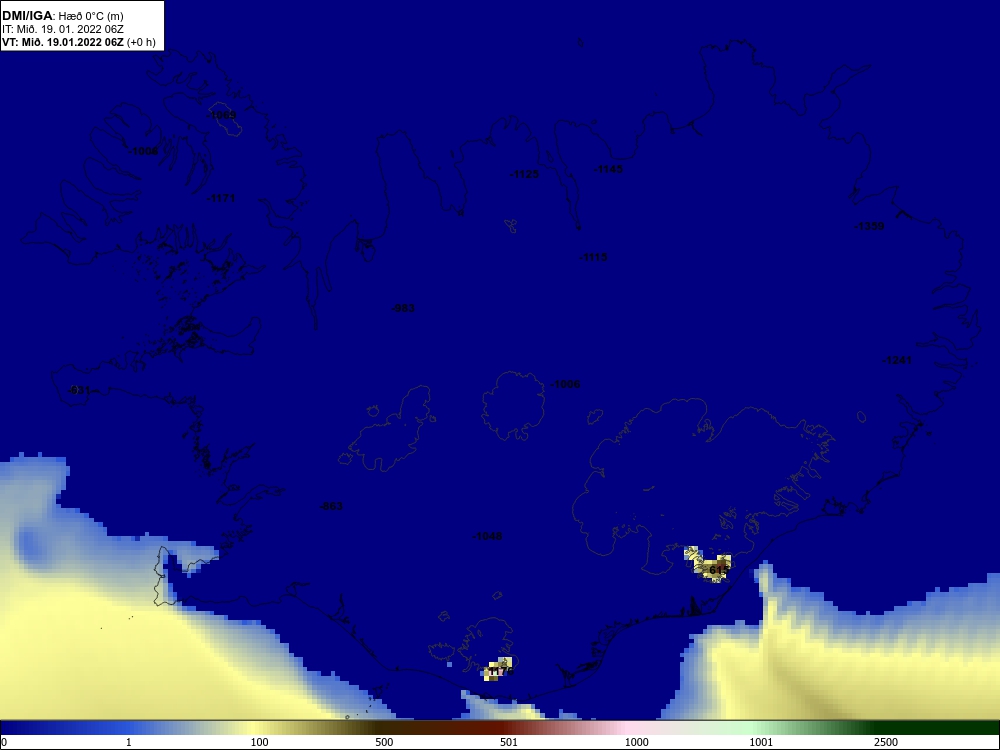Click the -1006 value beside the round central glacier

[565, 384]
